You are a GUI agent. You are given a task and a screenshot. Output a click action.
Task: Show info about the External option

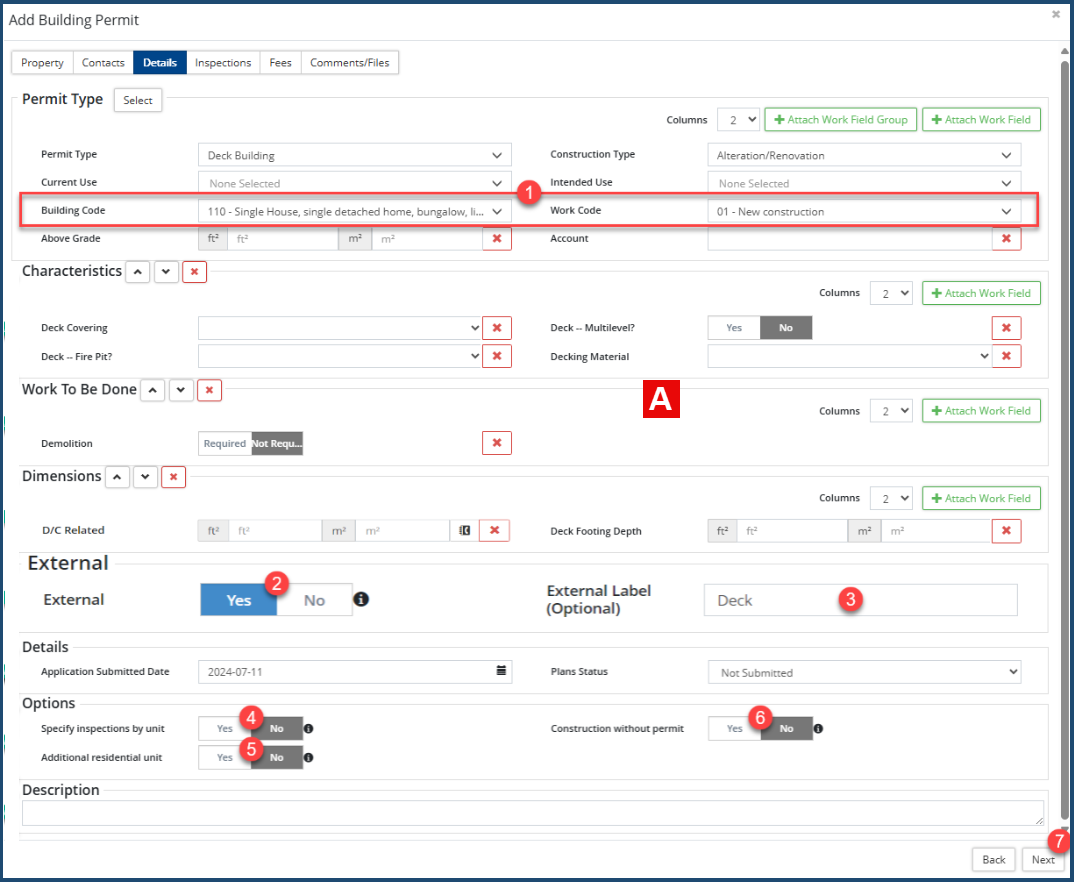click(x=361, y=600)
